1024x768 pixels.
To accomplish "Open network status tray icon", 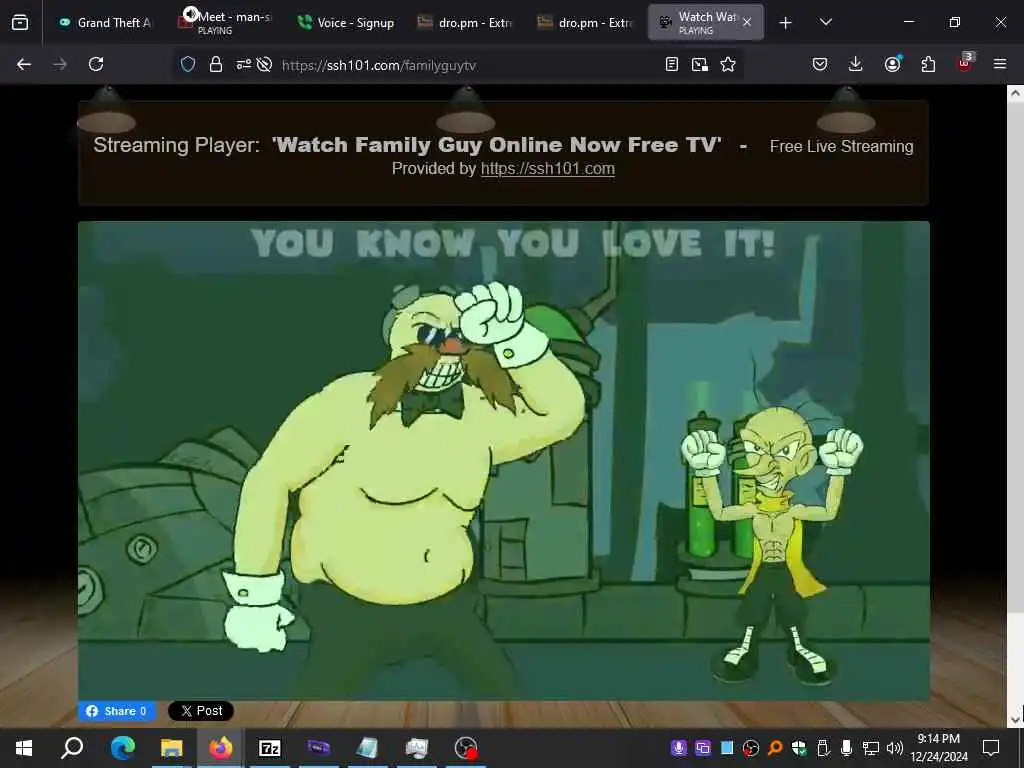I will click(871, 748).
